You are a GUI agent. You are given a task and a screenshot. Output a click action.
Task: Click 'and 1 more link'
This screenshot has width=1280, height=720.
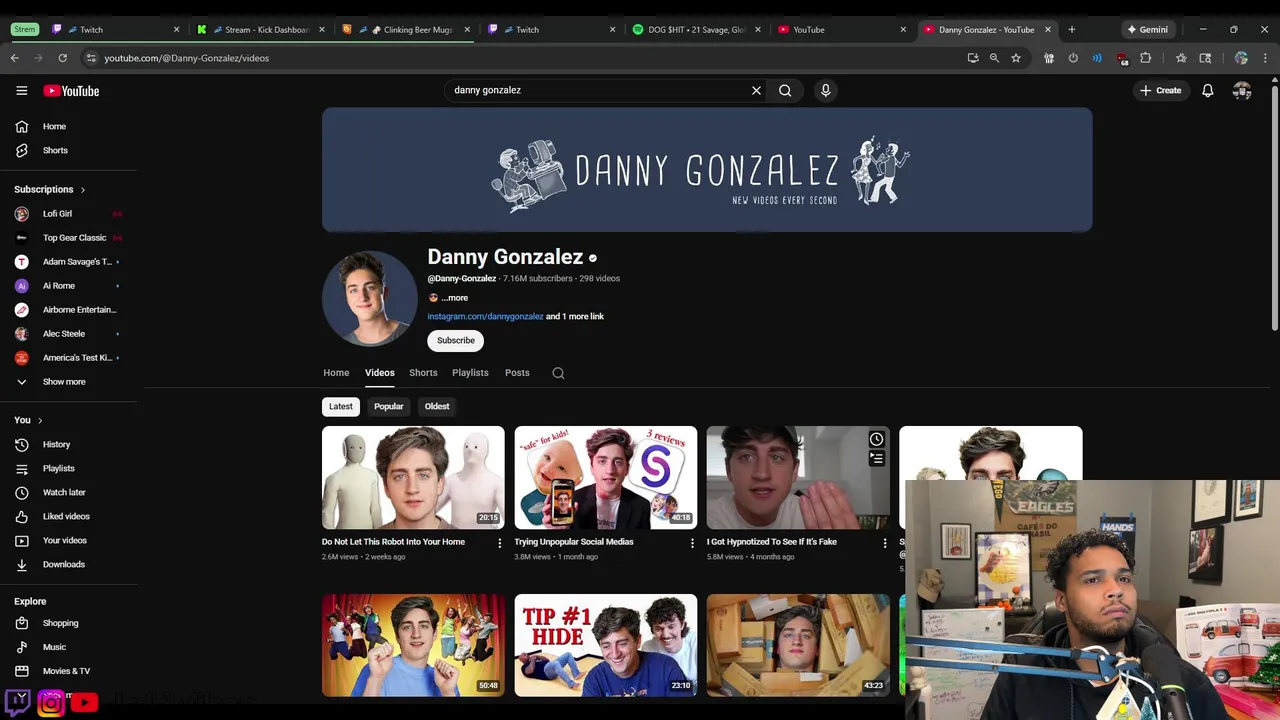575,317
